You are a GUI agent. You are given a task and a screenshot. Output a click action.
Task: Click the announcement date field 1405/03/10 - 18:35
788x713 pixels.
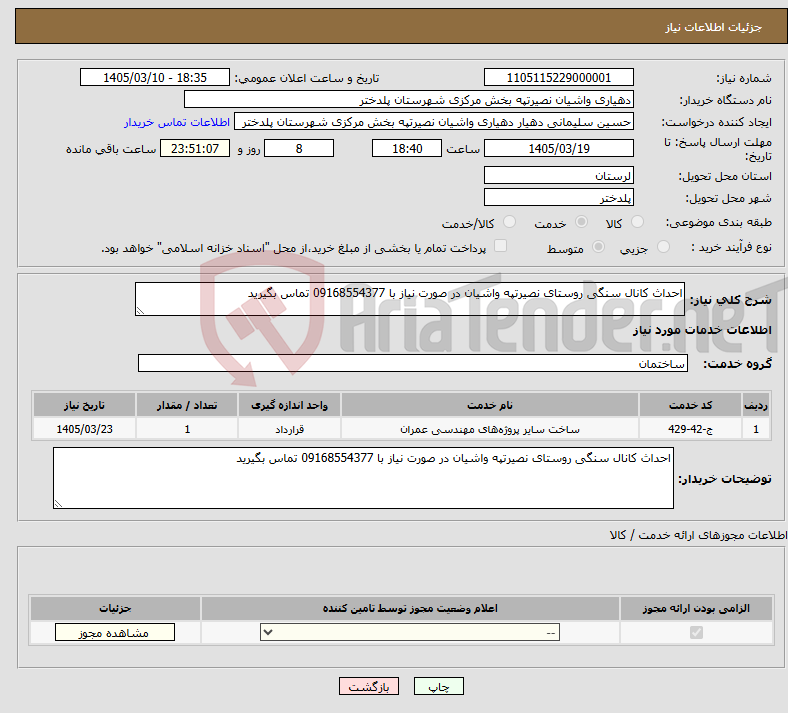click(155, 77)
